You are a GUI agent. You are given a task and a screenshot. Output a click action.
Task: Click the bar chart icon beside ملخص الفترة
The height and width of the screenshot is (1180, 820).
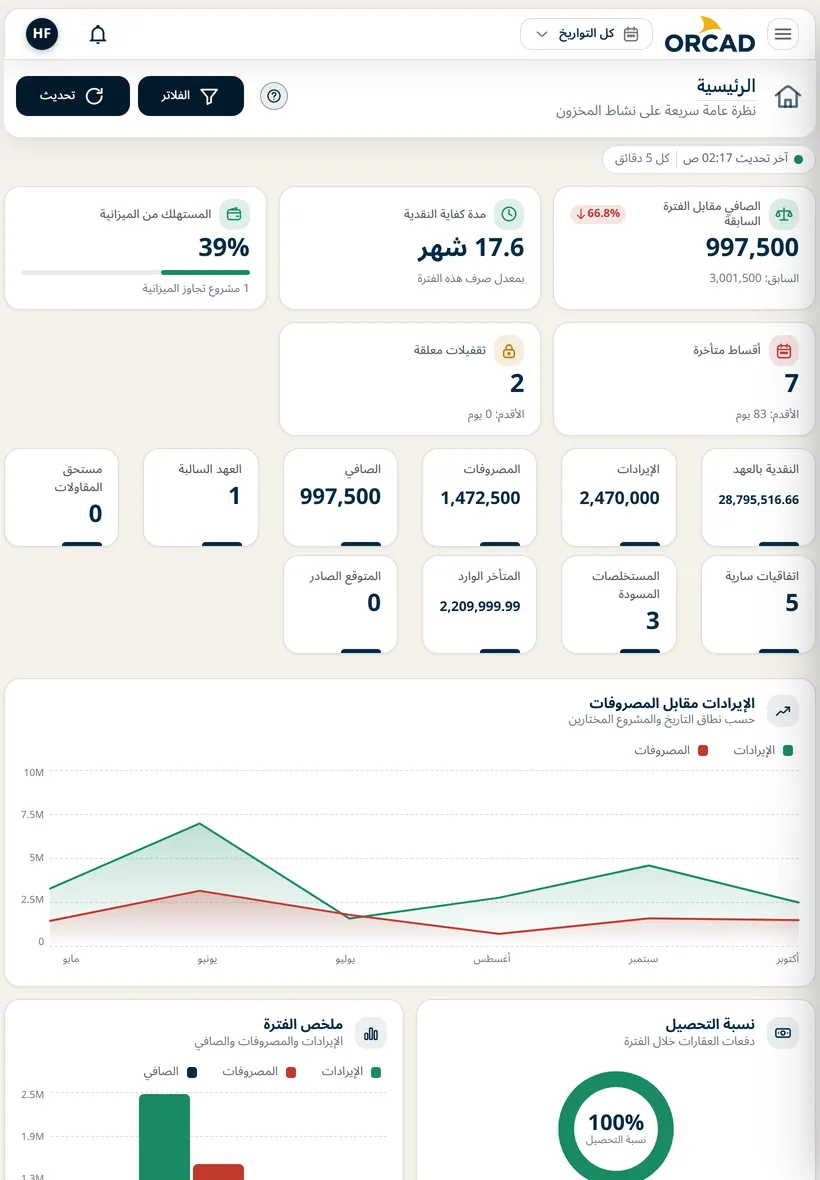[x=371, y=1033]
